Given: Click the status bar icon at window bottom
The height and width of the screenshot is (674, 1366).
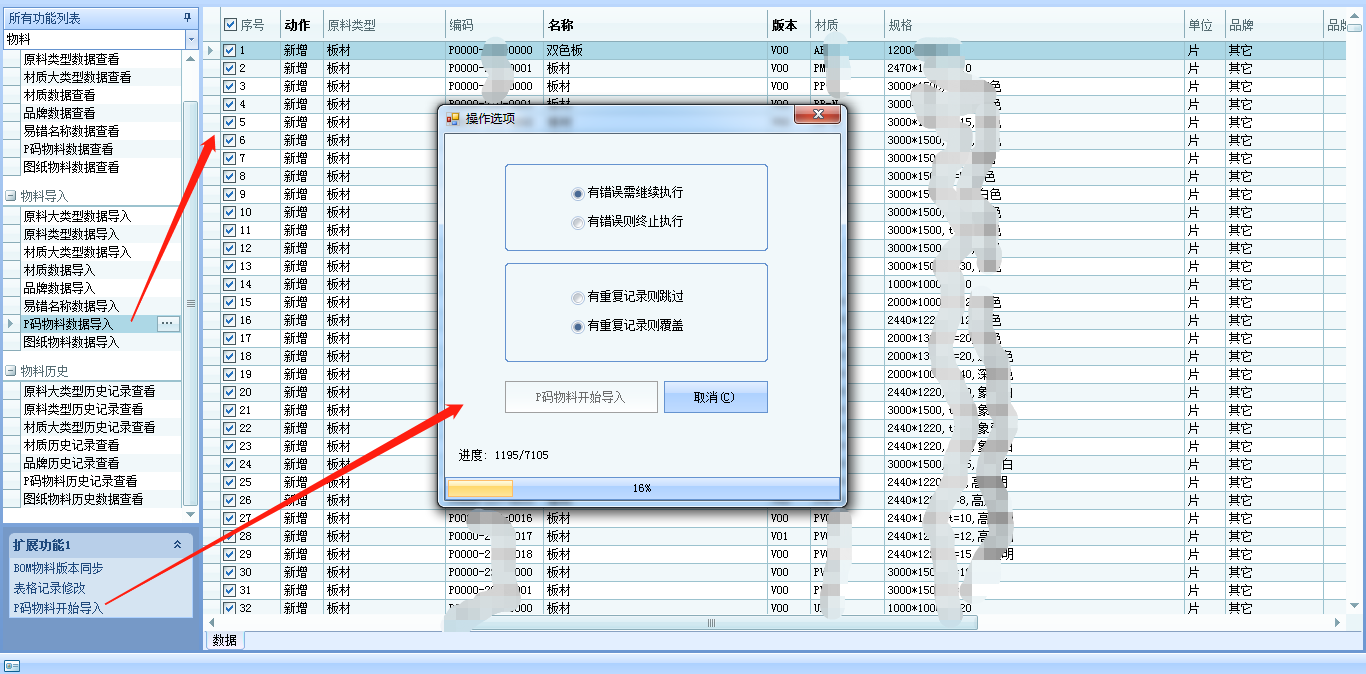Looking at the screenshot, I should tap(12, 665).
